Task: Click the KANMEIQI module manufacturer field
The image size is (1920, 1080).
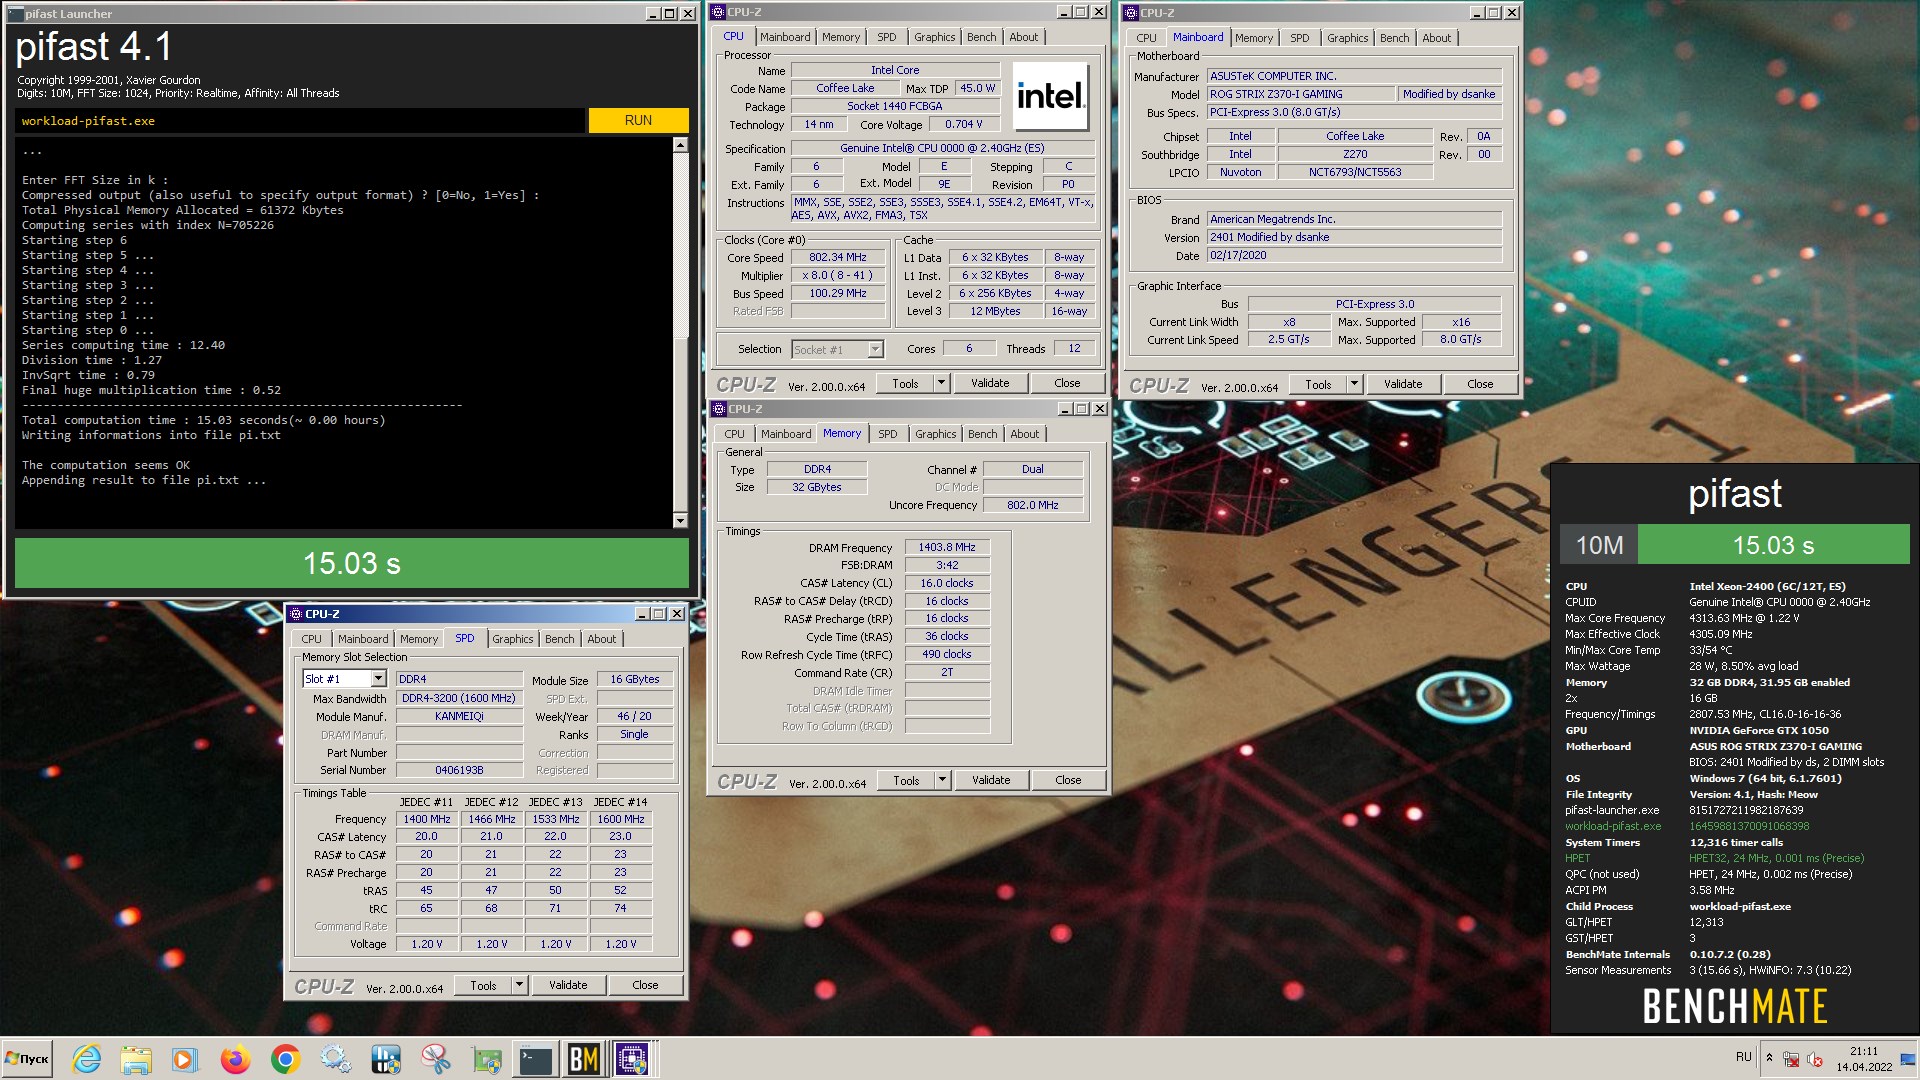Action: click(x=459, y=716)
